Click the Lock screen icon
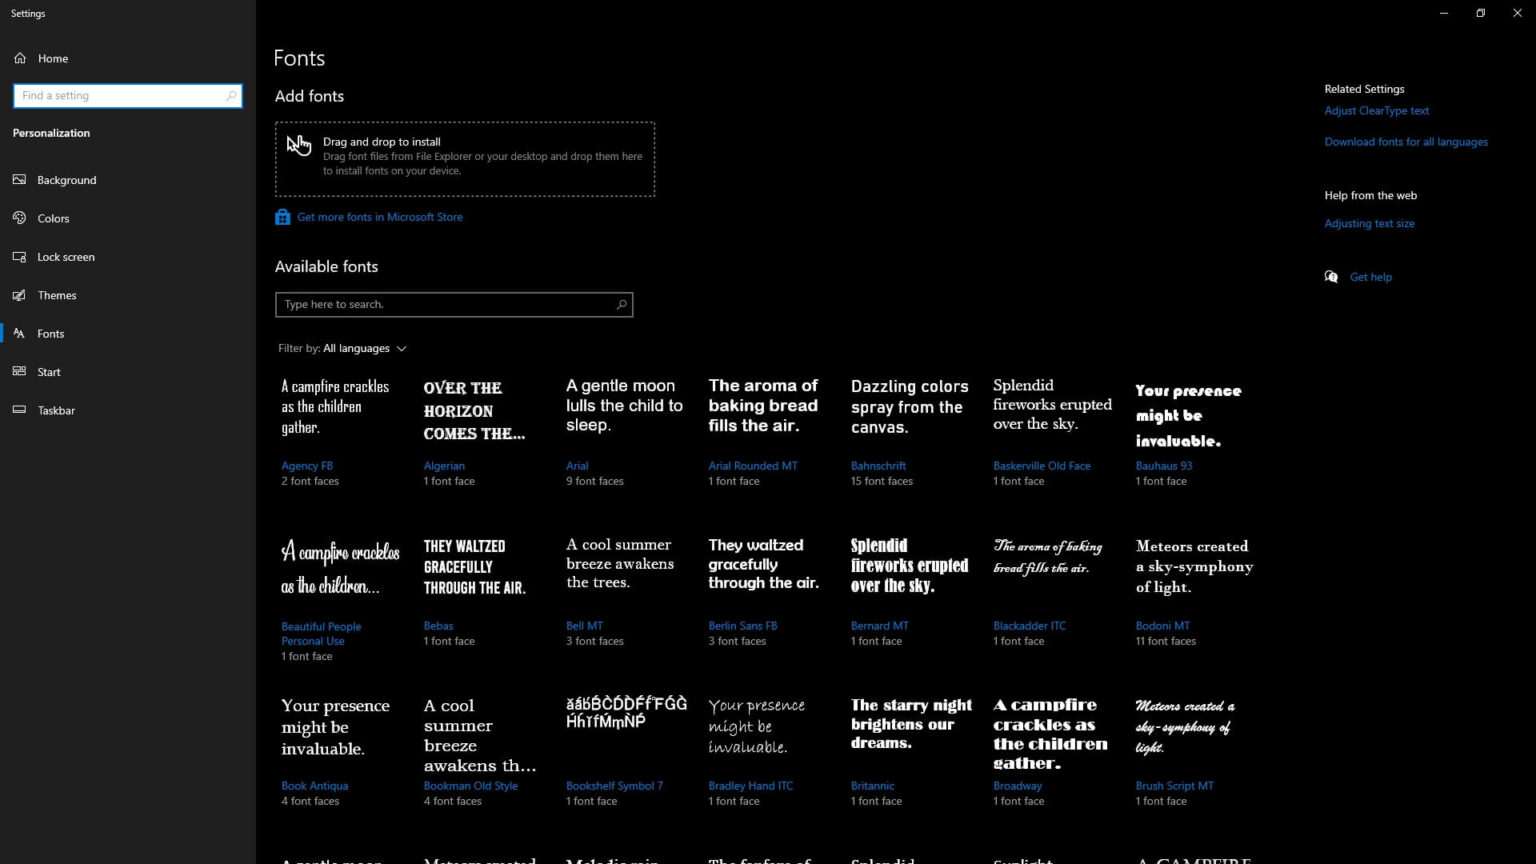 [x=19, y=257]
